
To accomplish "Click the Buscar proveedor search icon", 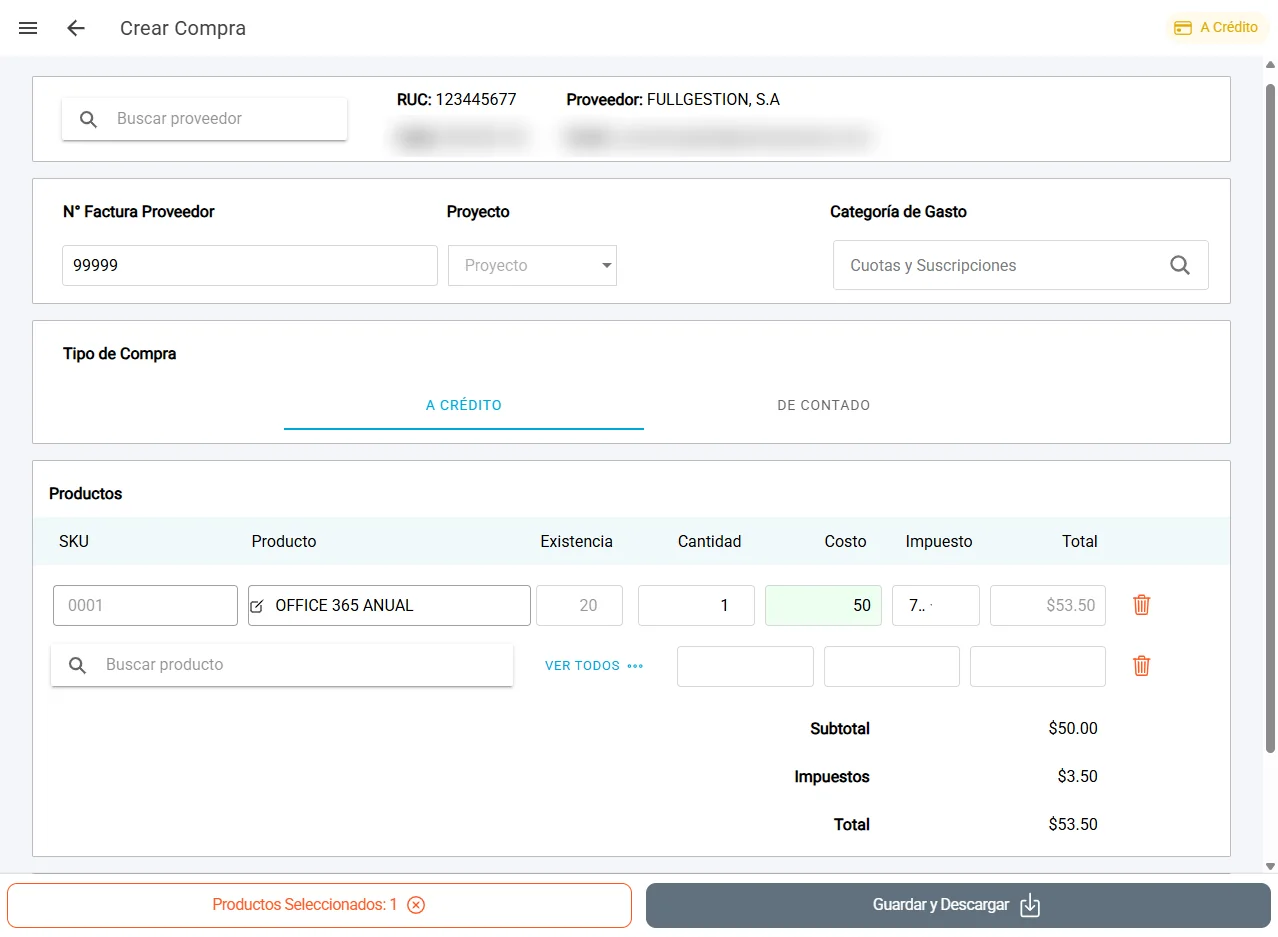I will coord(88,119).
